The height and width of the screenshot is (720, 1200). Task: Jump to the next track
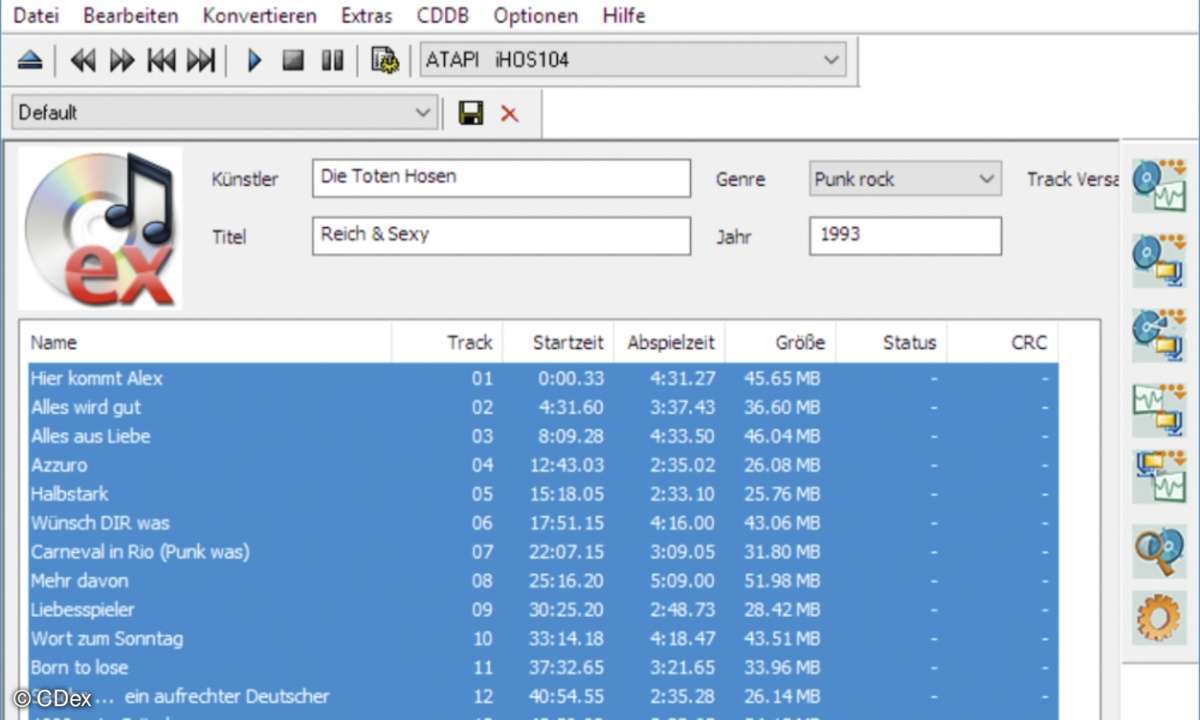click(201, 61)
